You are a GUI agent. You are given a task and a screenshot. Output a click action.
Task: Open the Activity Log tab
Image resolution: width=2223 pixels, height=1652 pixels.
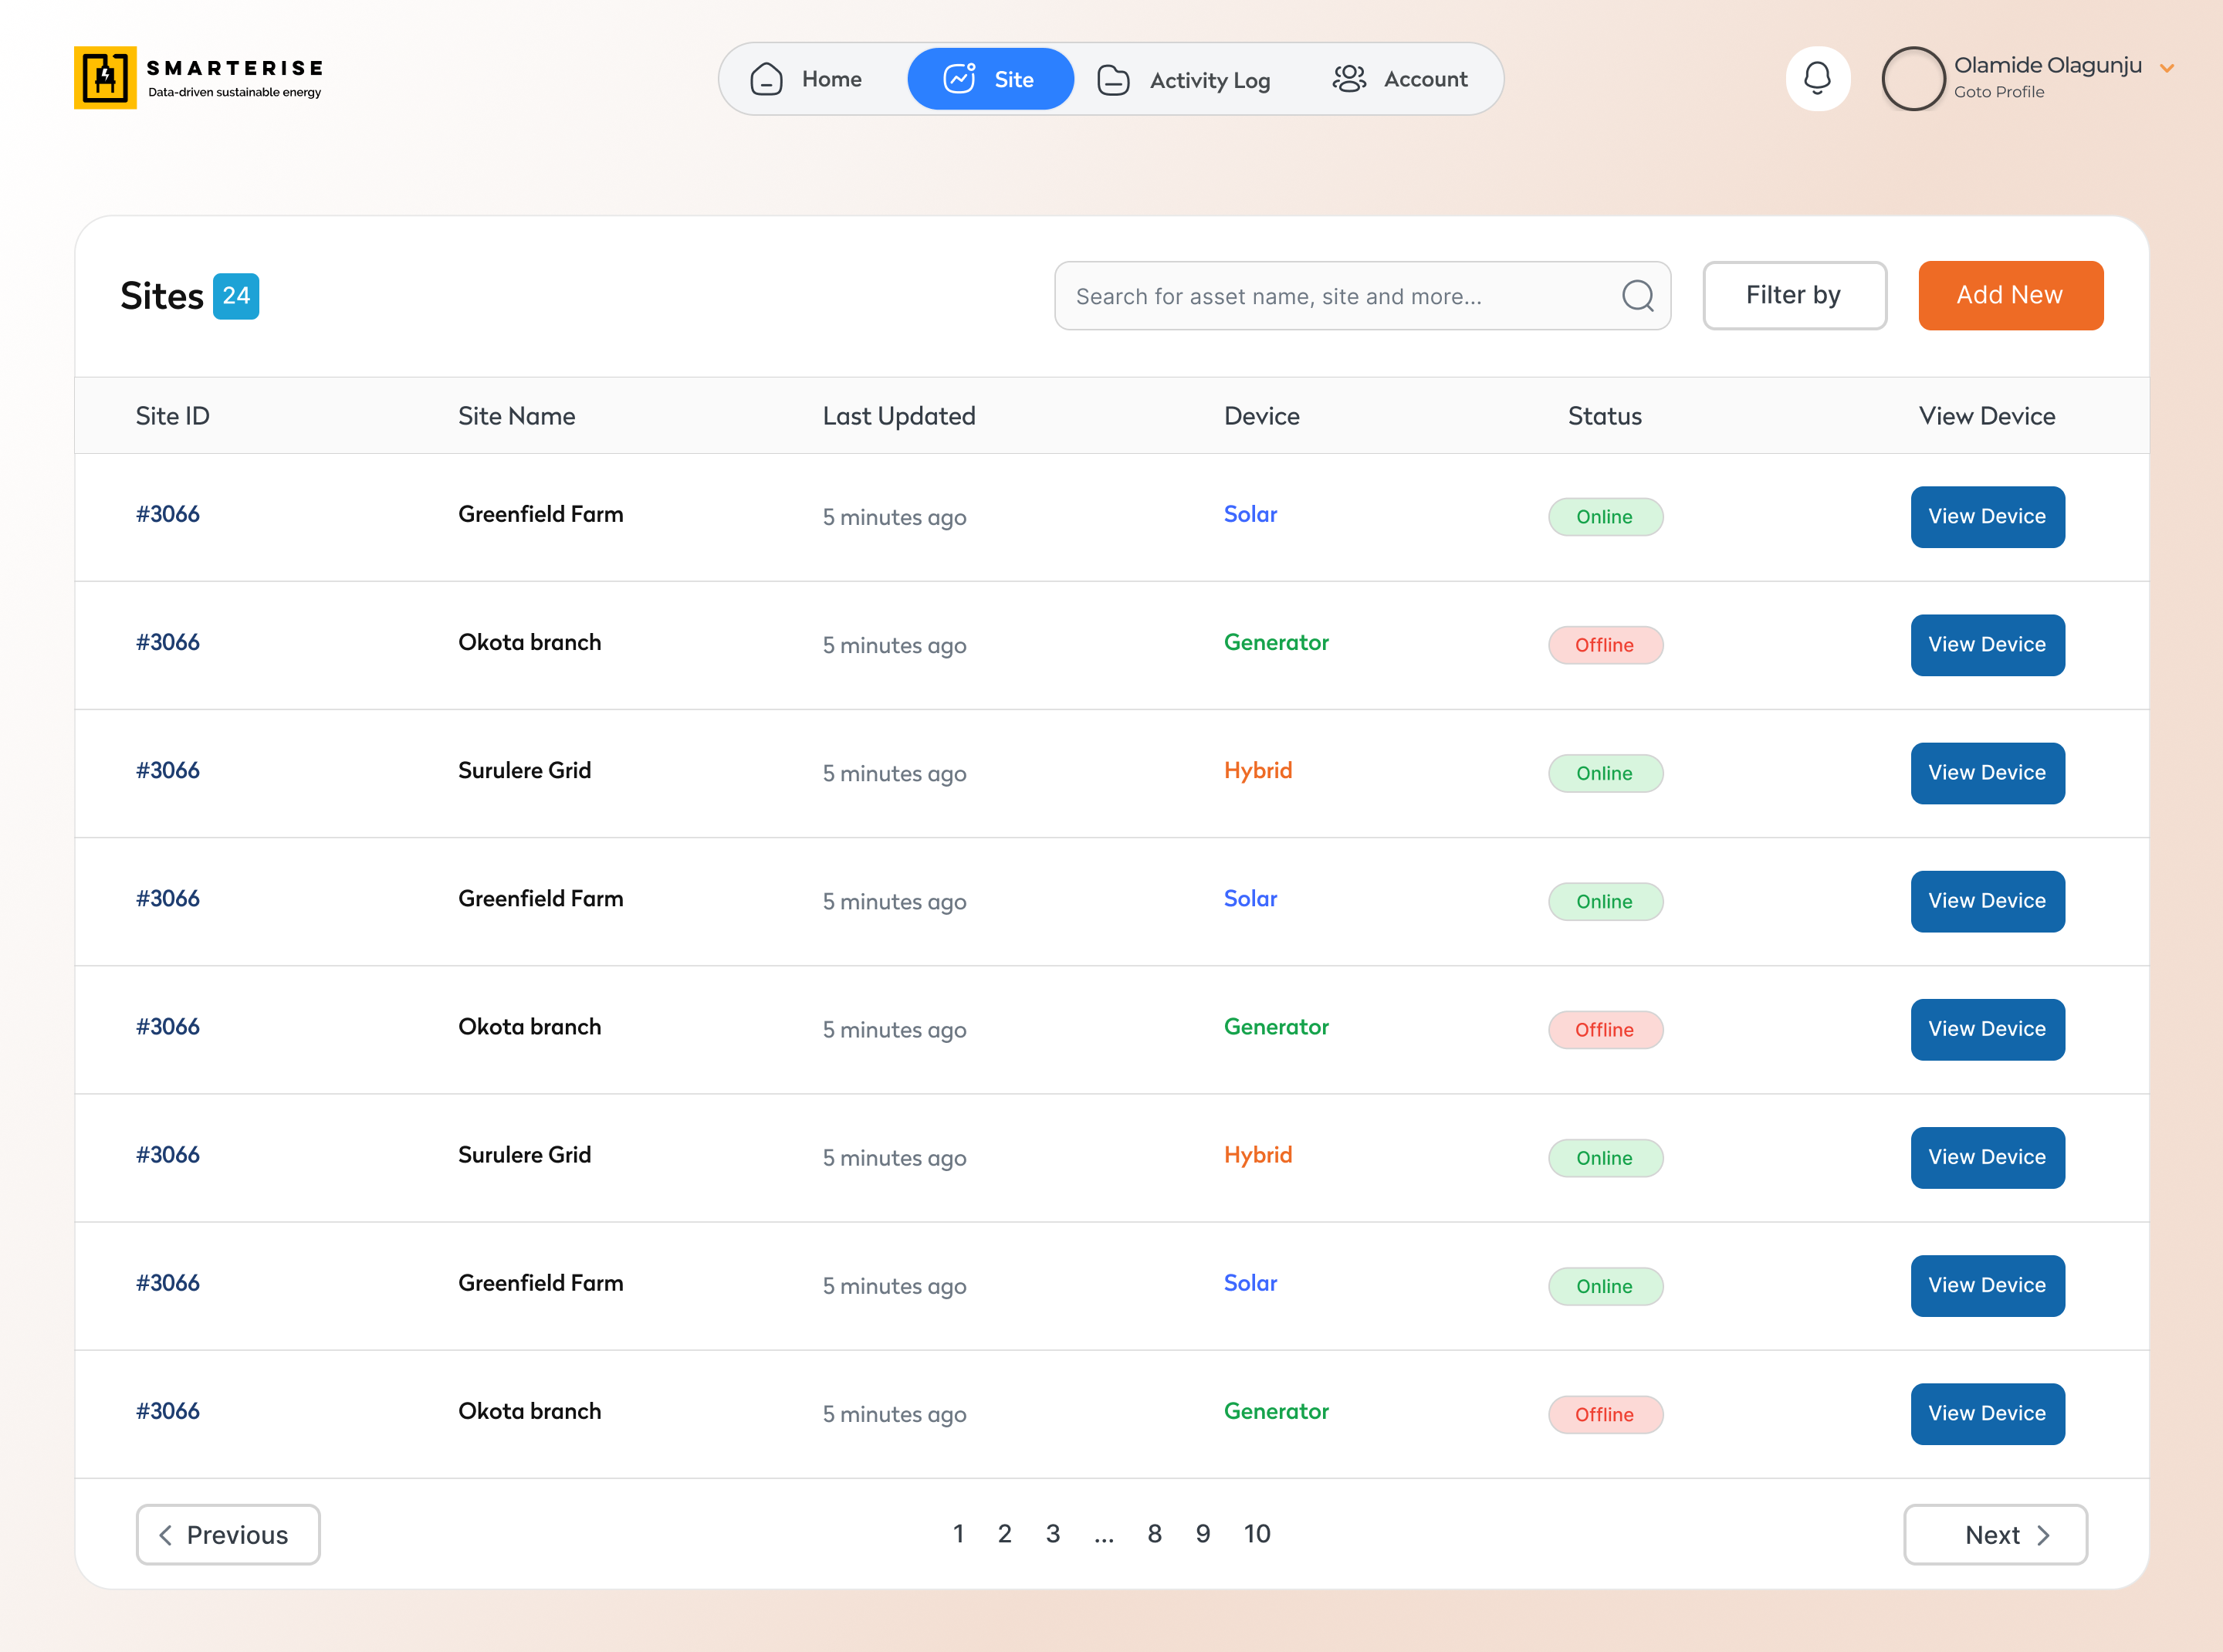[1184, 79]
